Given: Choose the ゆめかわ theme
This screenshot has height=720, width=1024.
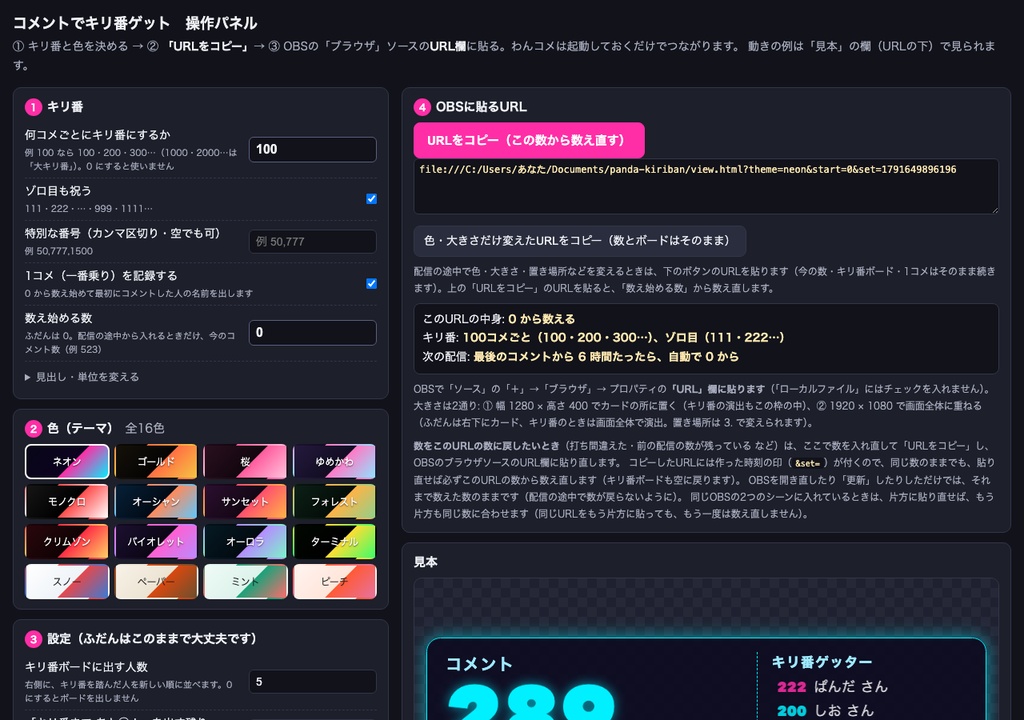Looking at the screenshot, I should coord(334,461).
